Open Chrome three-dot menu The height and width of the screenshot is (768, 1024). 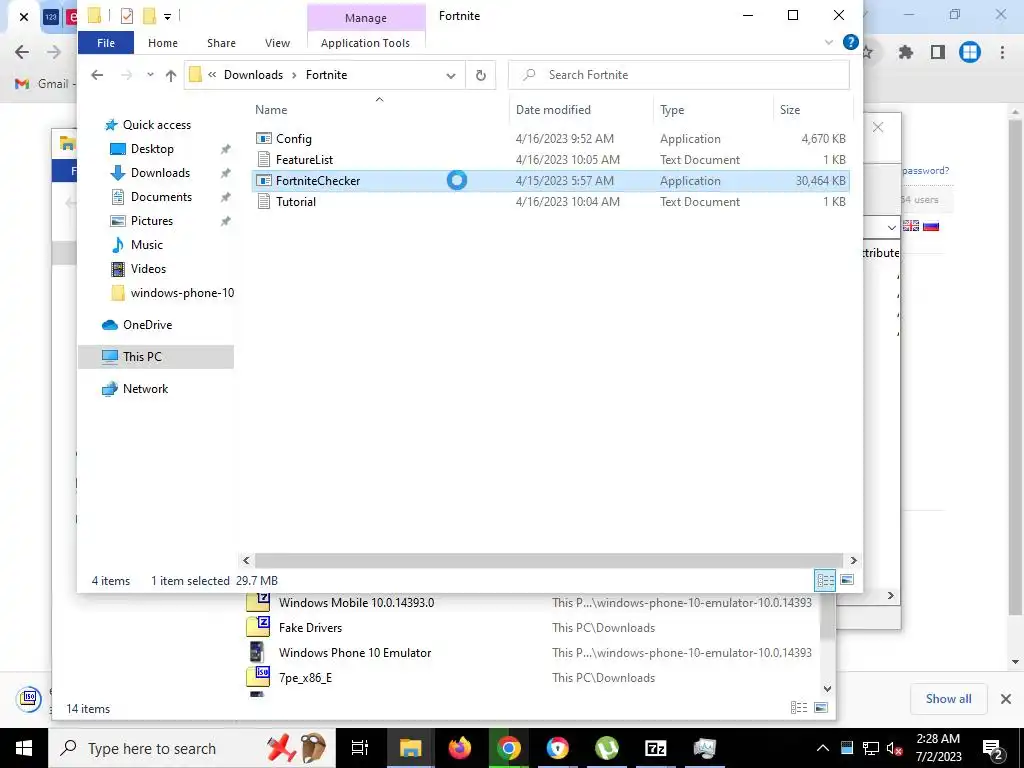pos(1002,52)
